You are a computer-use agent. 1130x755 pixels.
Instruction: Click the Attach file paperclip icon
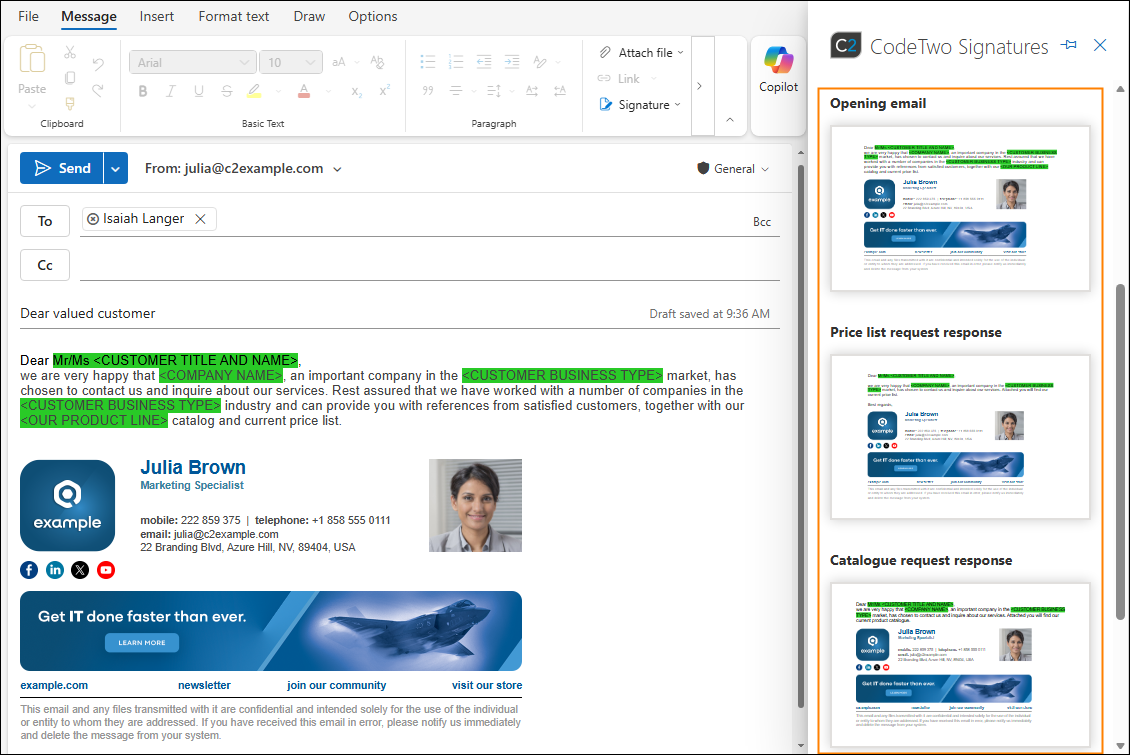pyautogui.click(x=605, y=52)
